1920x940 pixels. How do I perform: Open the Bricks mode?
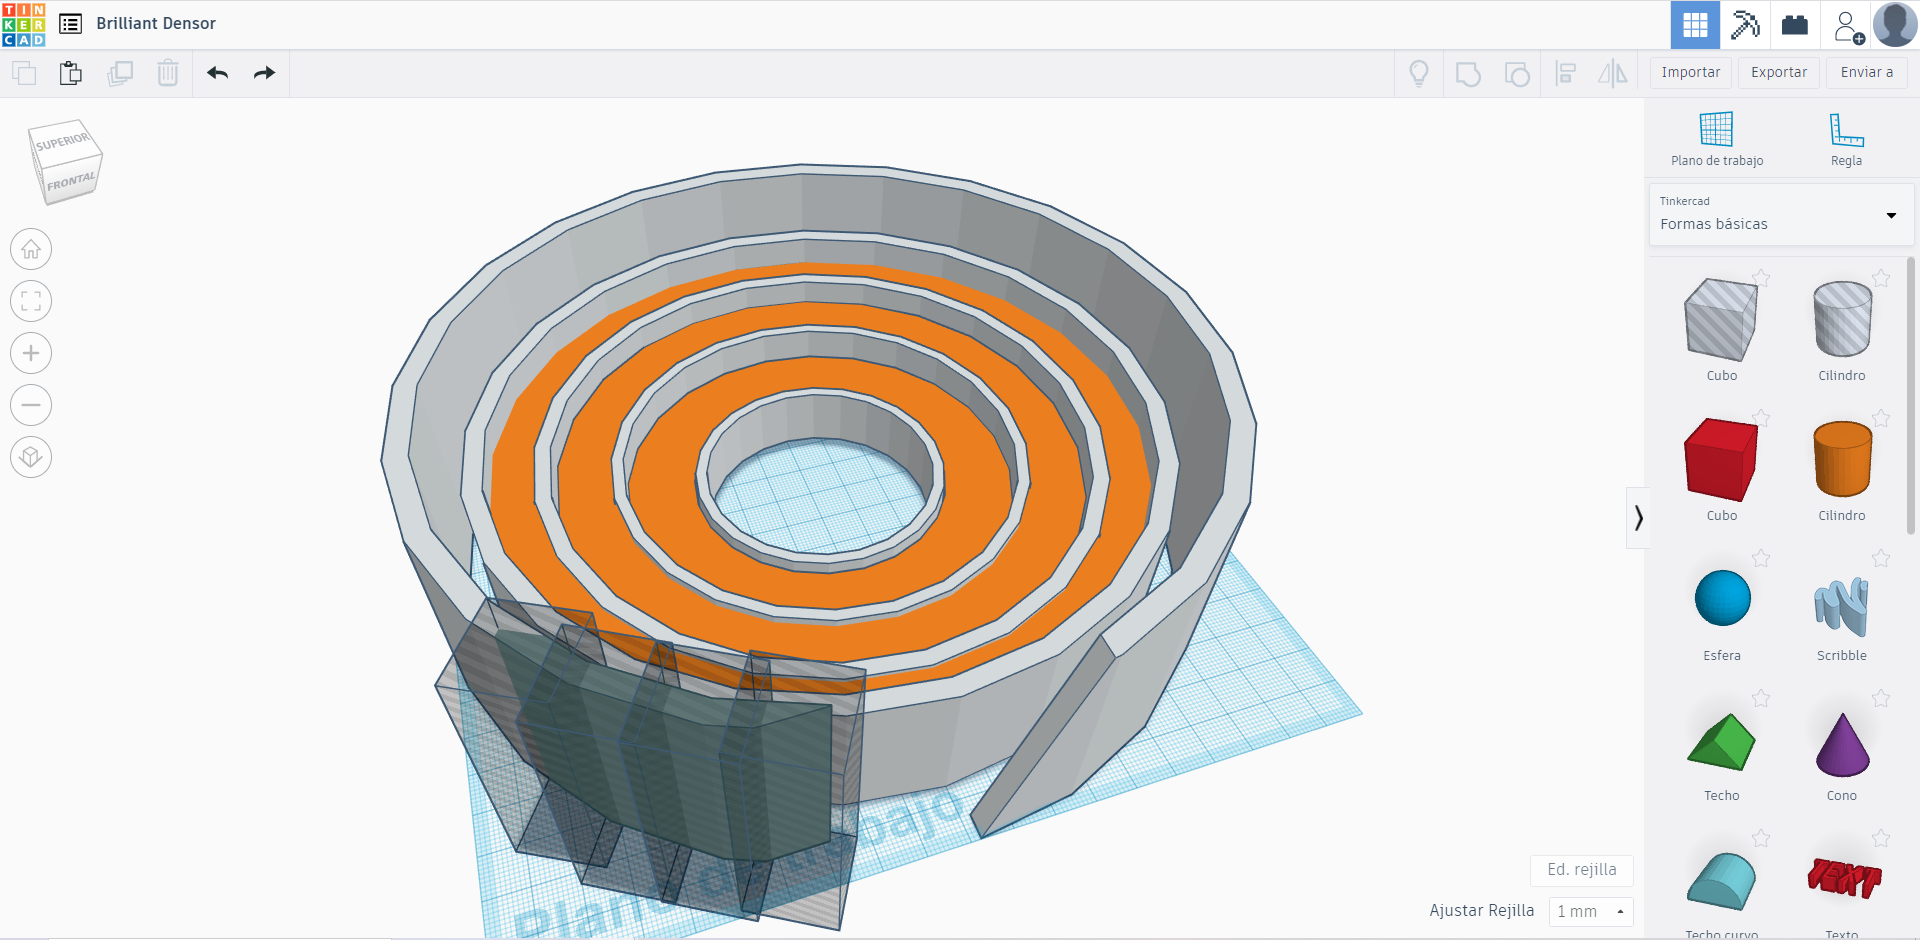(x=1795, y=25)
